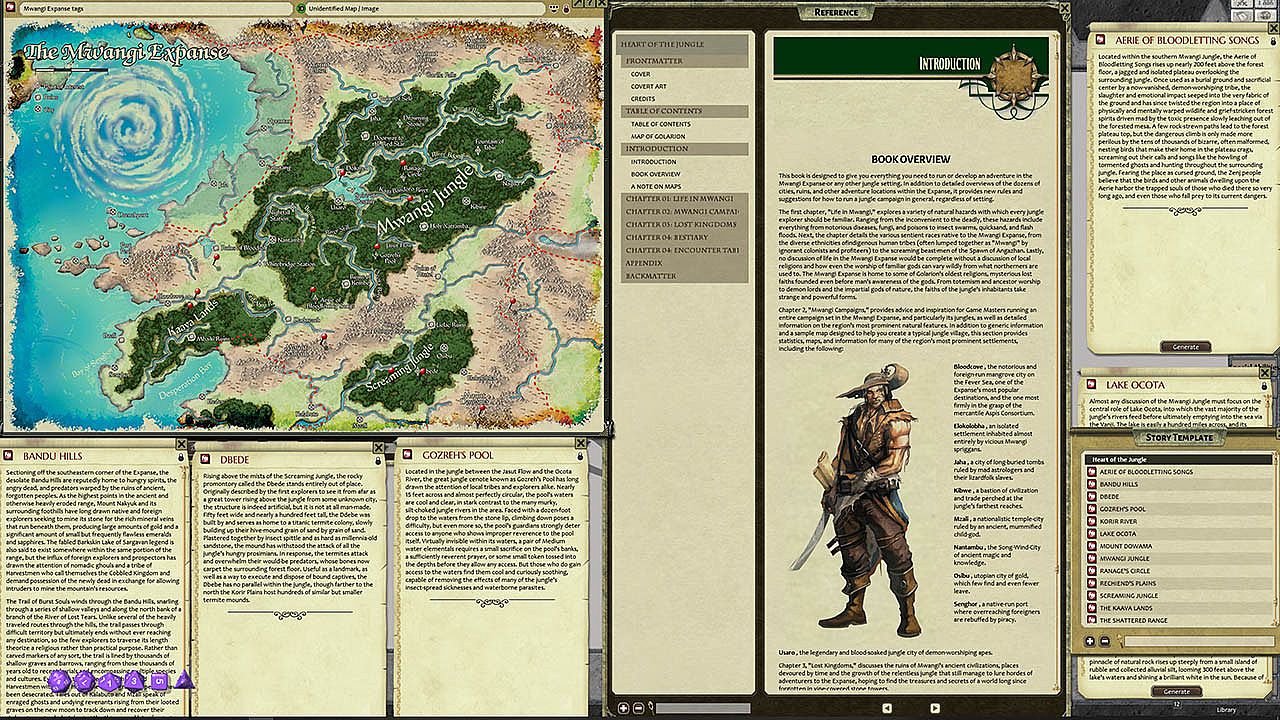Viewport: 1280px width, 720px height.
Task: Expand Chapter 04: Bestiary section
Action: 684,237
